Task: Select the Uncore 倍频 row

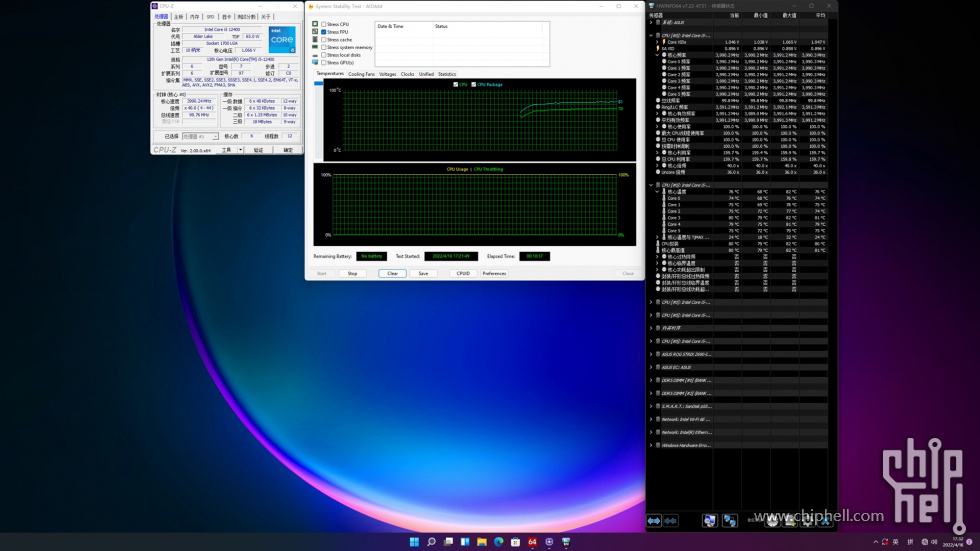Action: [739, 172]
